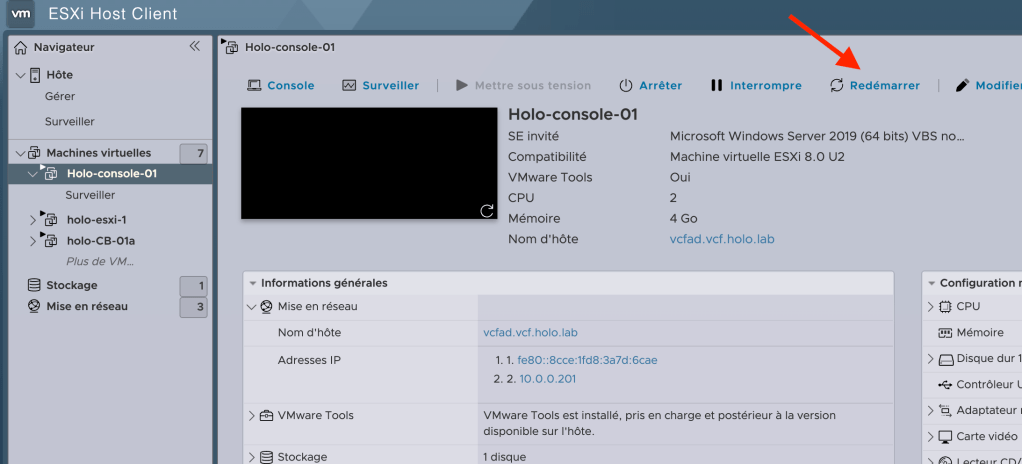Viewport: 1022px width, 464px height.
Task: Collapse the Hôte tree node
Action: pyautogui.click(x=20, y=75)
